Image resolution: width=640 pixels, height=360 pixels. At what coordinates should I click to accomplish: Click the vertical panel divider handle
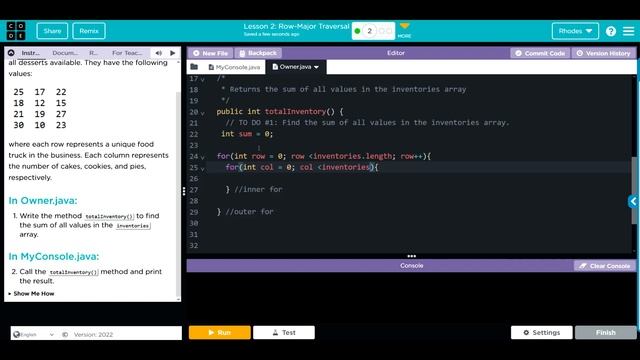(x=184, y=191)
